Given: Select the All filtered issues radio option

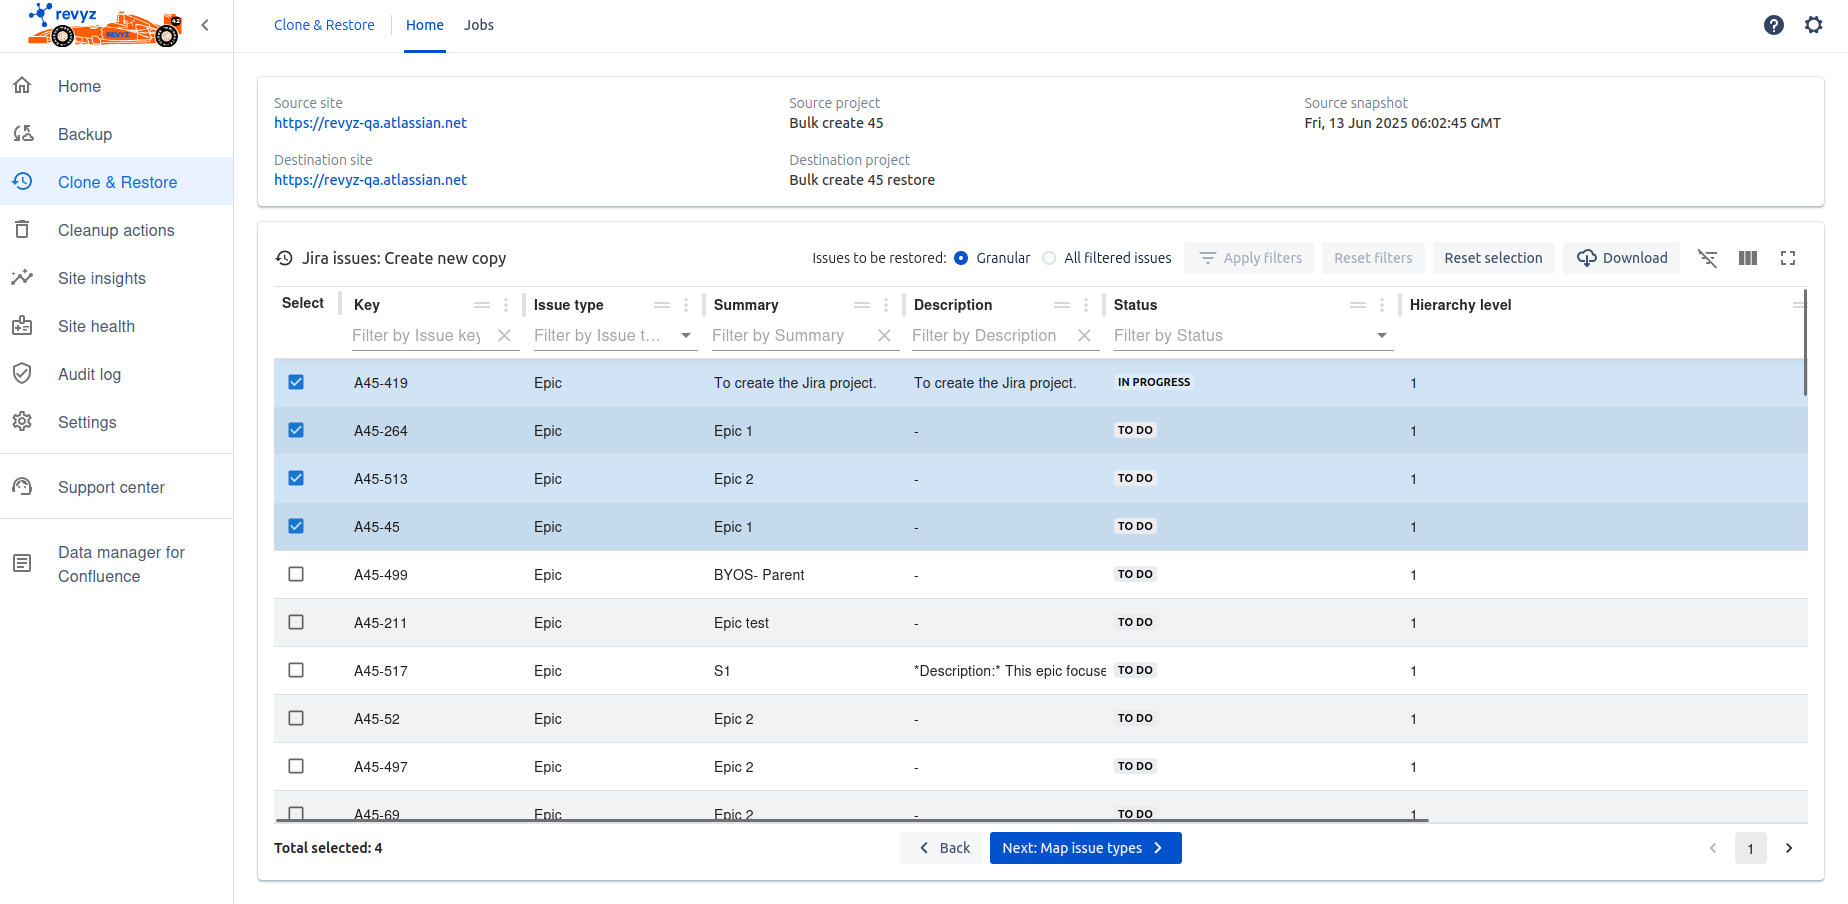Looking at the screenshot, I should [1049, 258].
